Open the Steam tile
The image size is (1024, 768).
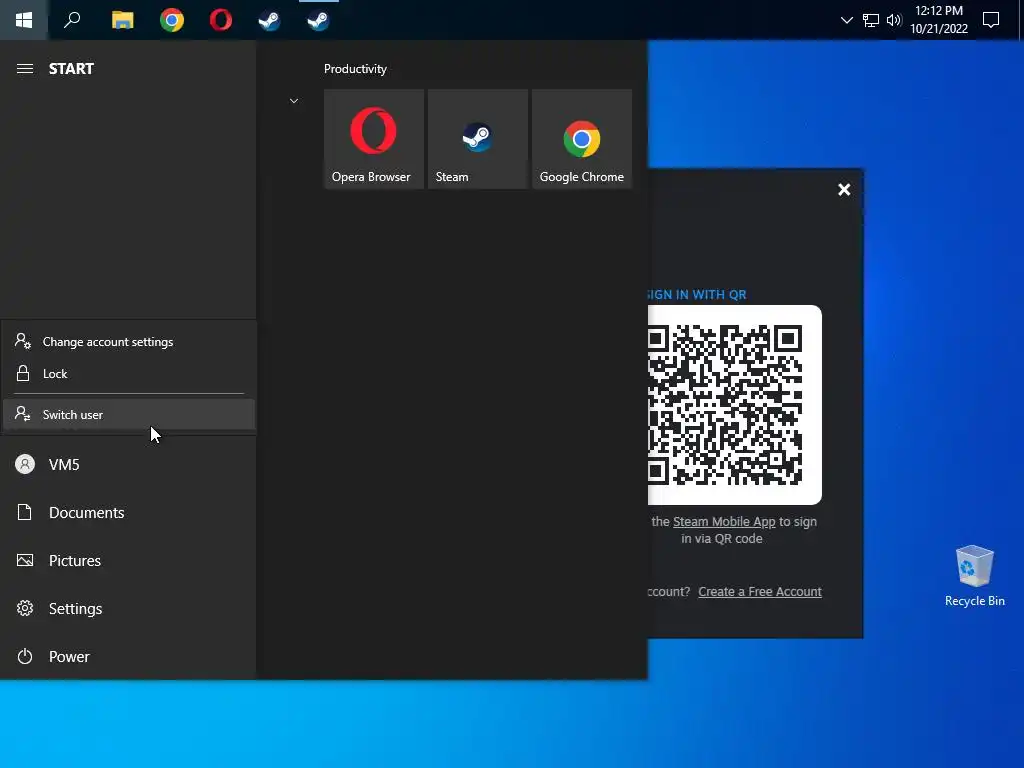pyautogui.click(x=477, y=139)
